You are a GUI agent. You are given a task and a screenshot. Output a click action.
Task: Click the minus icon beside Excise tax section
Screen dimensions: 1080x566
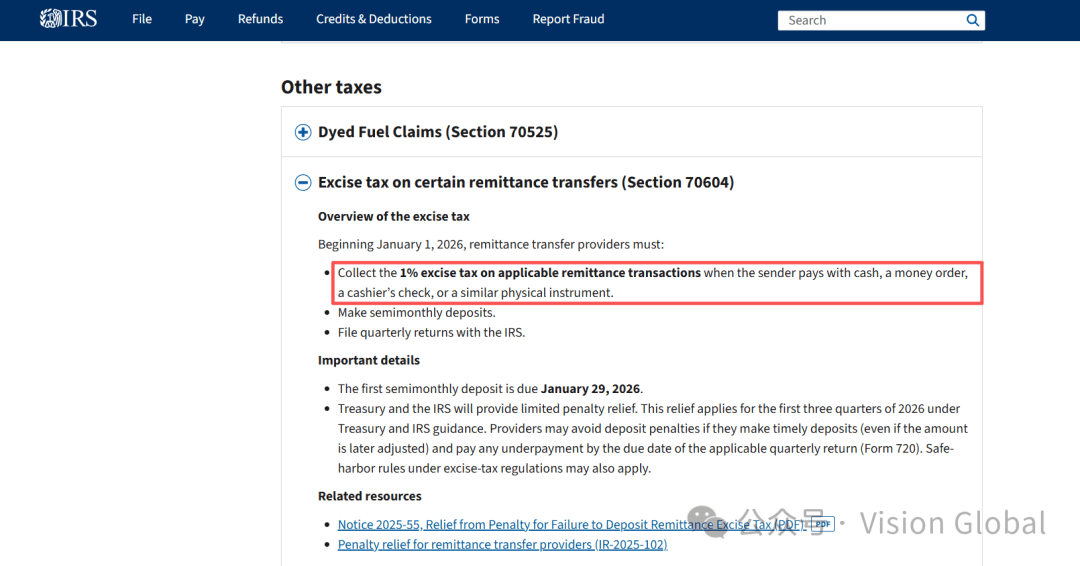pos(303,182)
